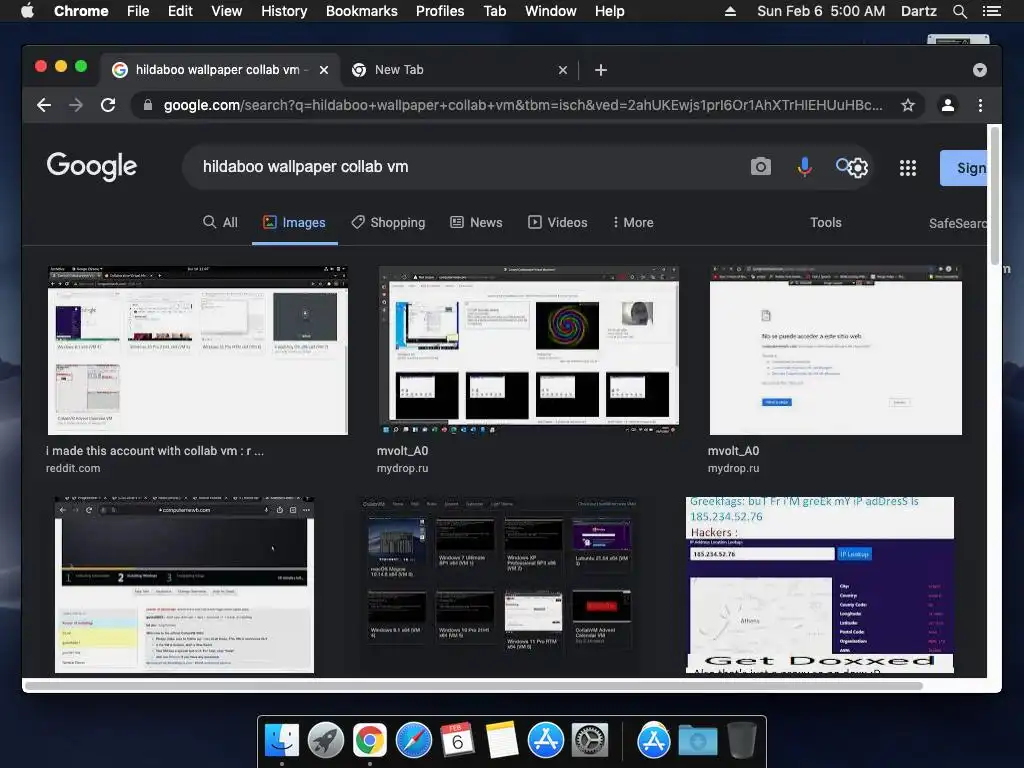Open Finder from the Dock
The image size is (1024, 768).
(x=281, y=741)
